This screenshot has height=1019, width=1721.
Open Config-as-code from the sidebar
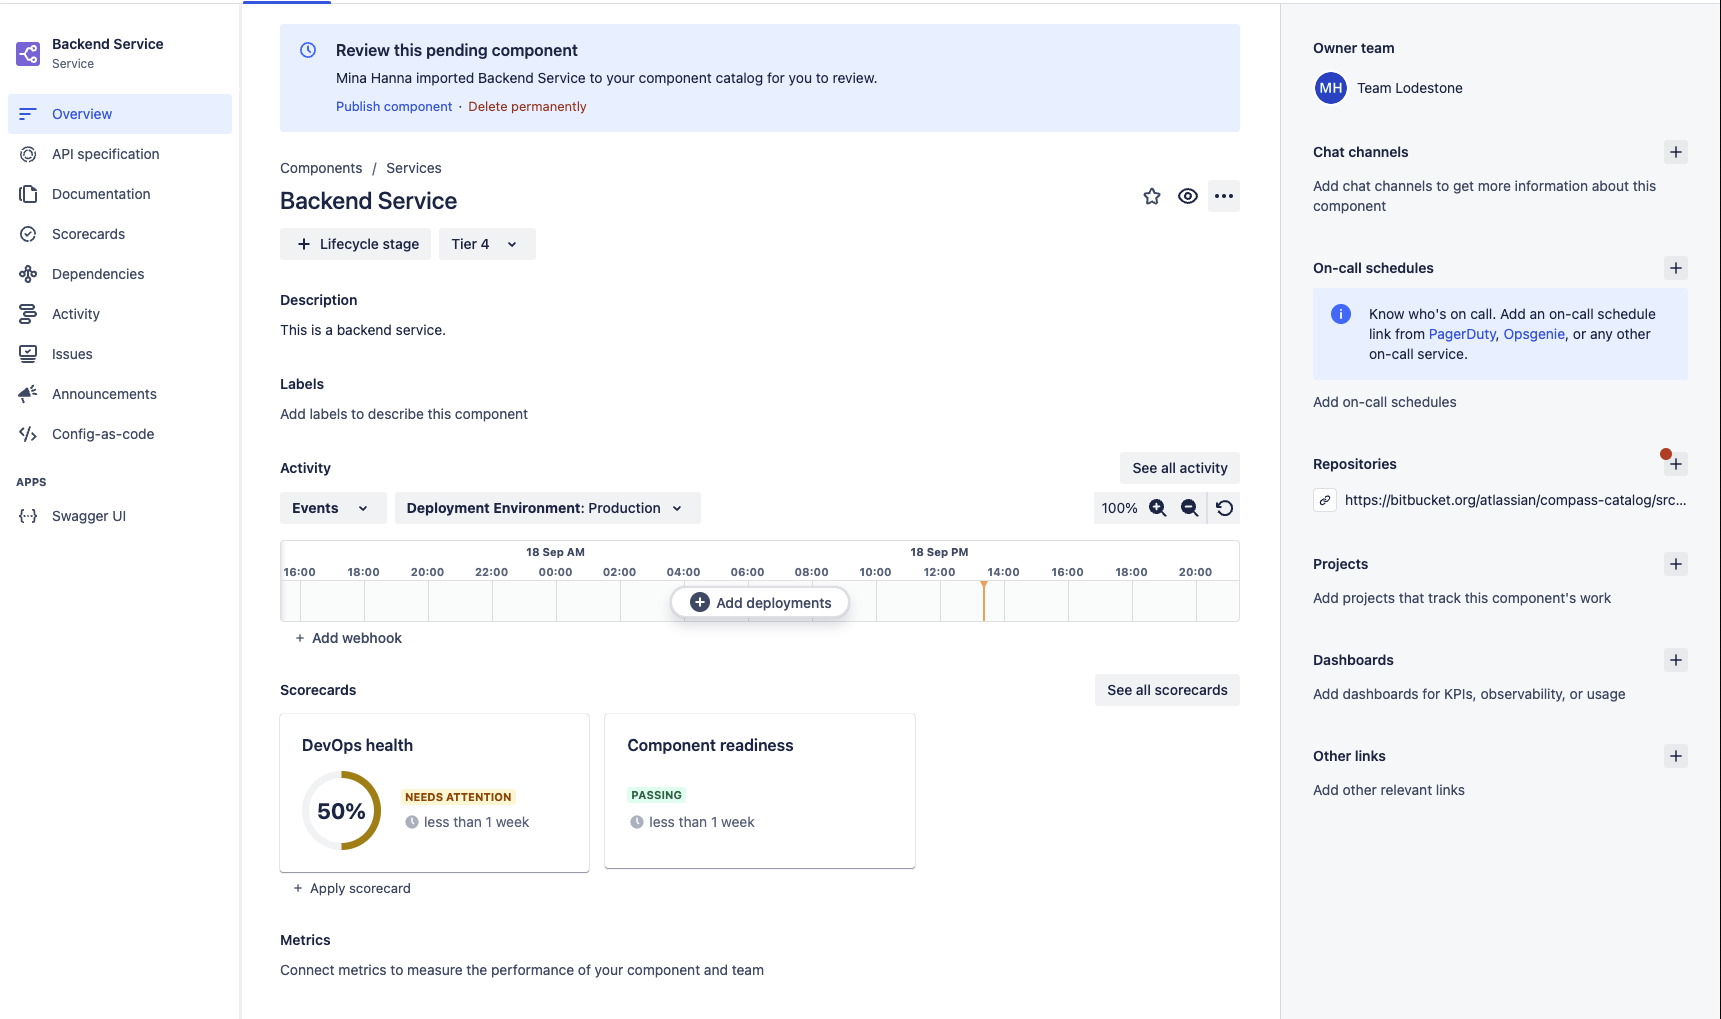pos(102,433)
